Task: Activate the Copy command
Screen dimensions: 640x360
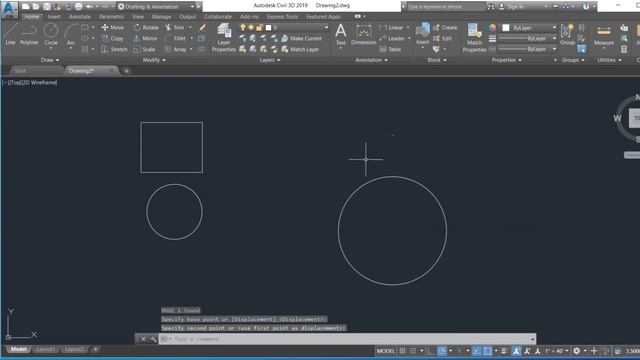Action: (x=113, y=38)
